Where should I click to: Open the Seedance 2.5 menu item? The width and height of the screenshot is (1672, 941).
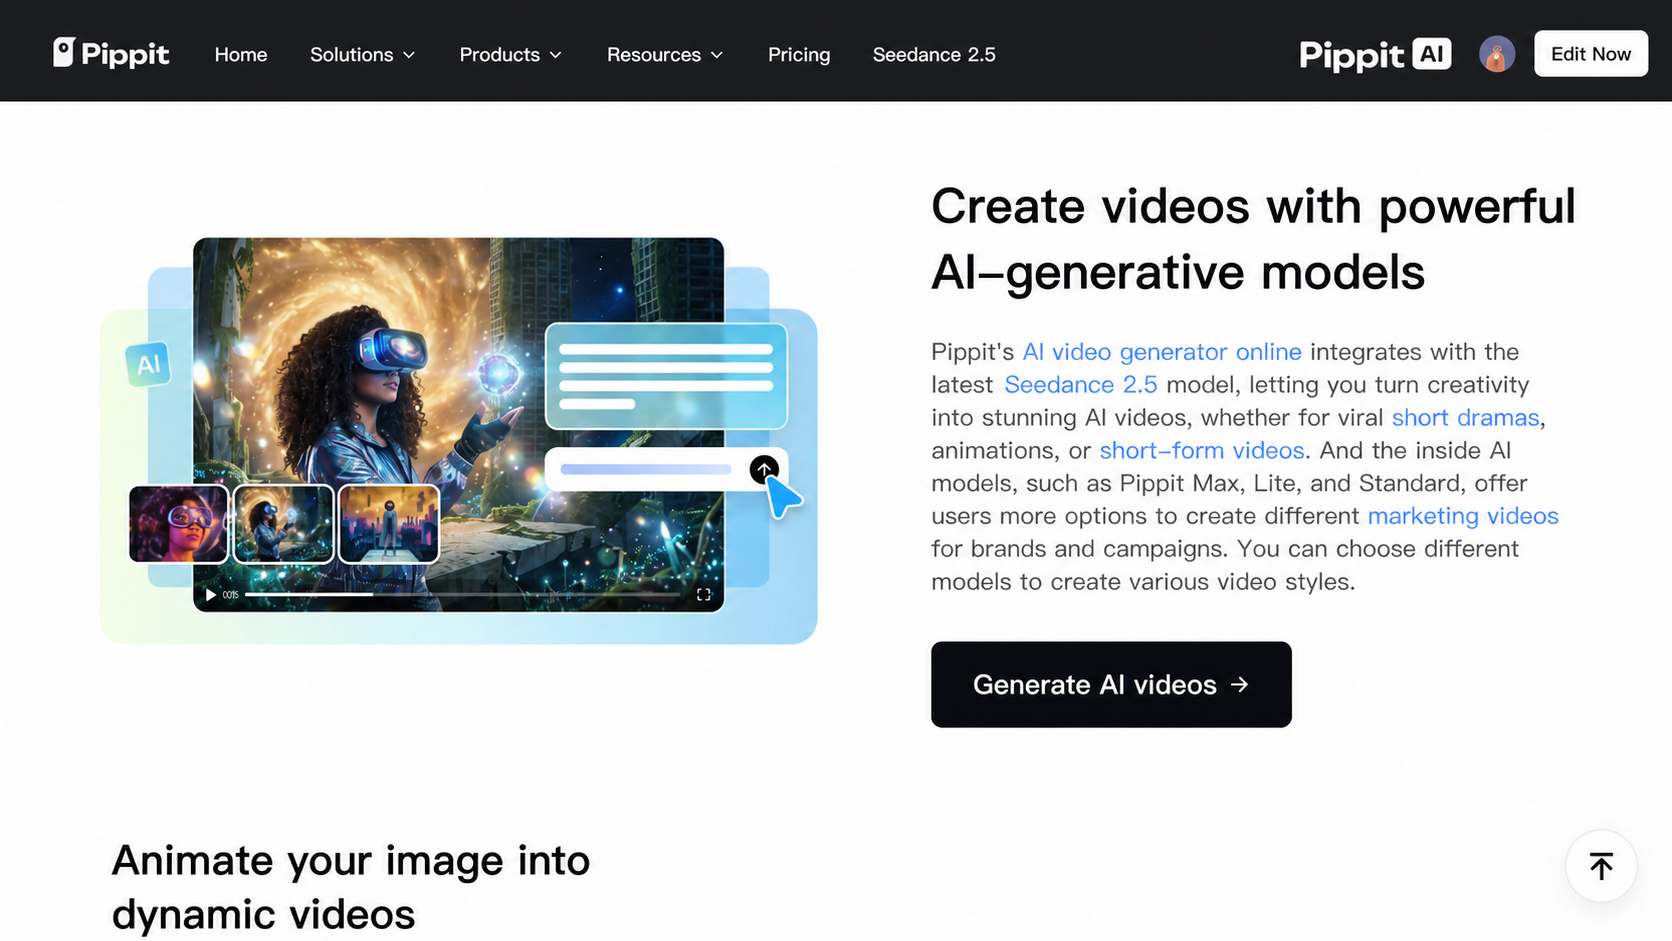tap(934, 55)
